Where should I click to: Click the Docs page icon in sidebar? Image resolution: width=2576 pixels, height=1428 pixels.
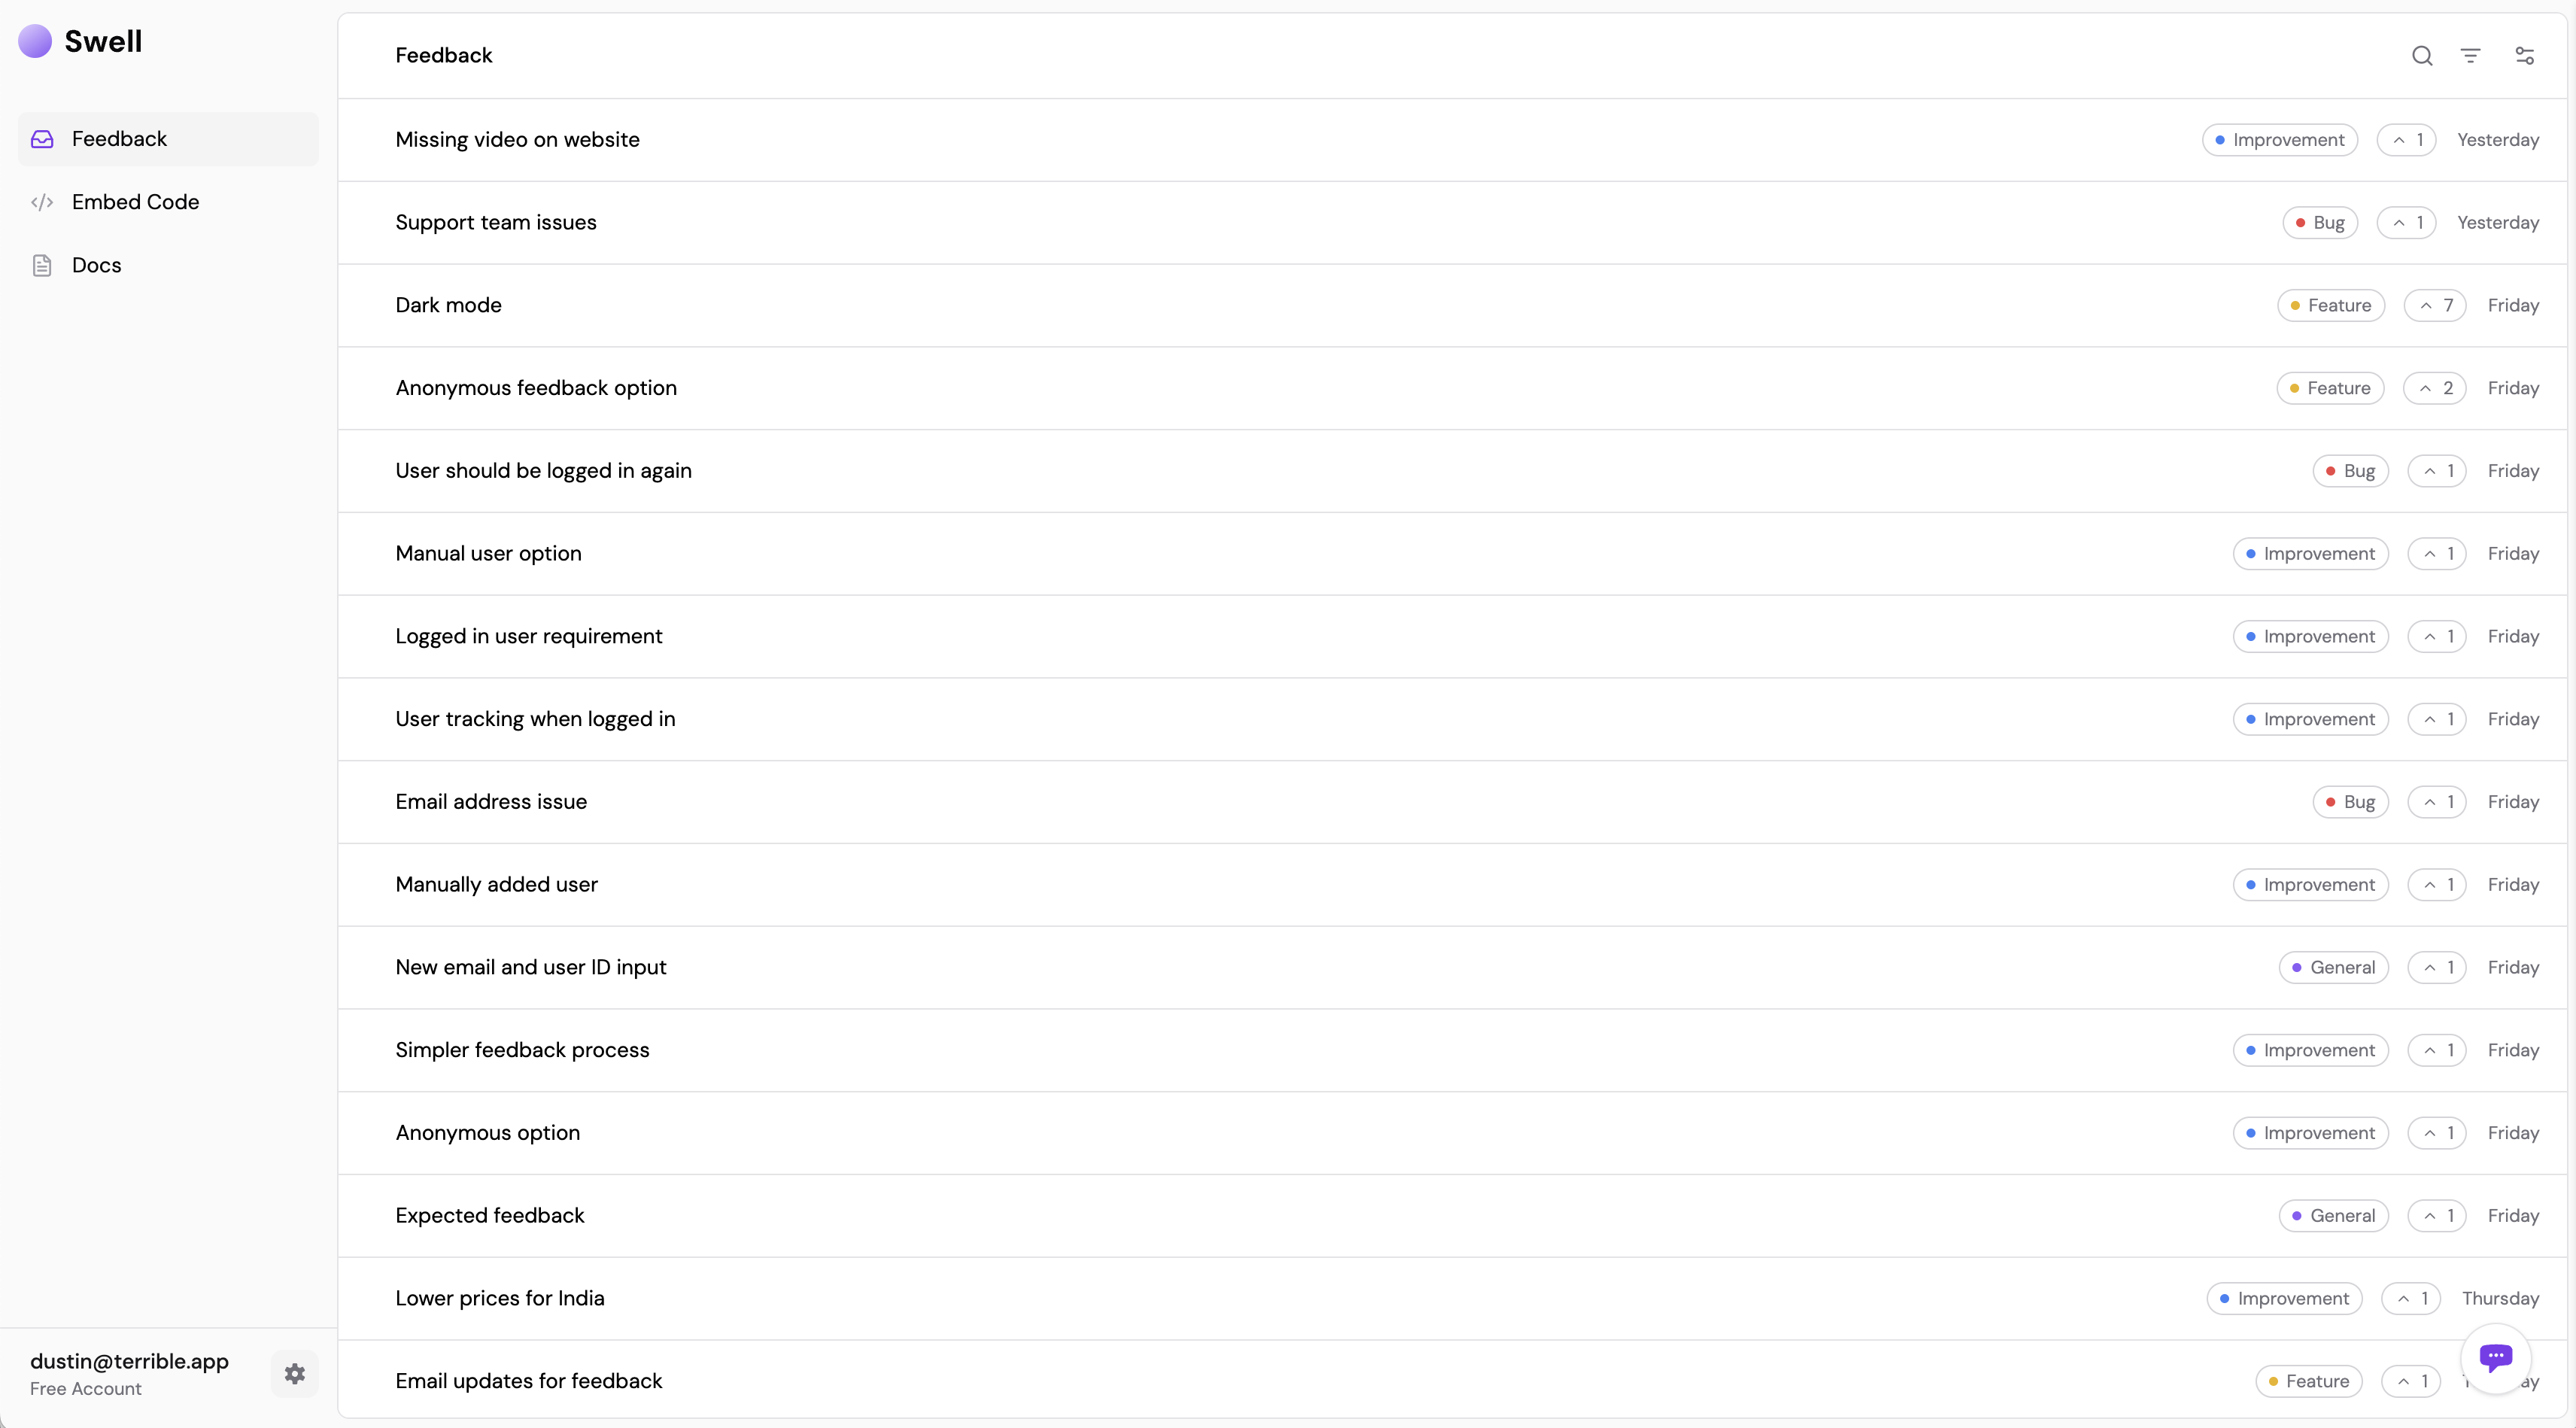[44, 264]
